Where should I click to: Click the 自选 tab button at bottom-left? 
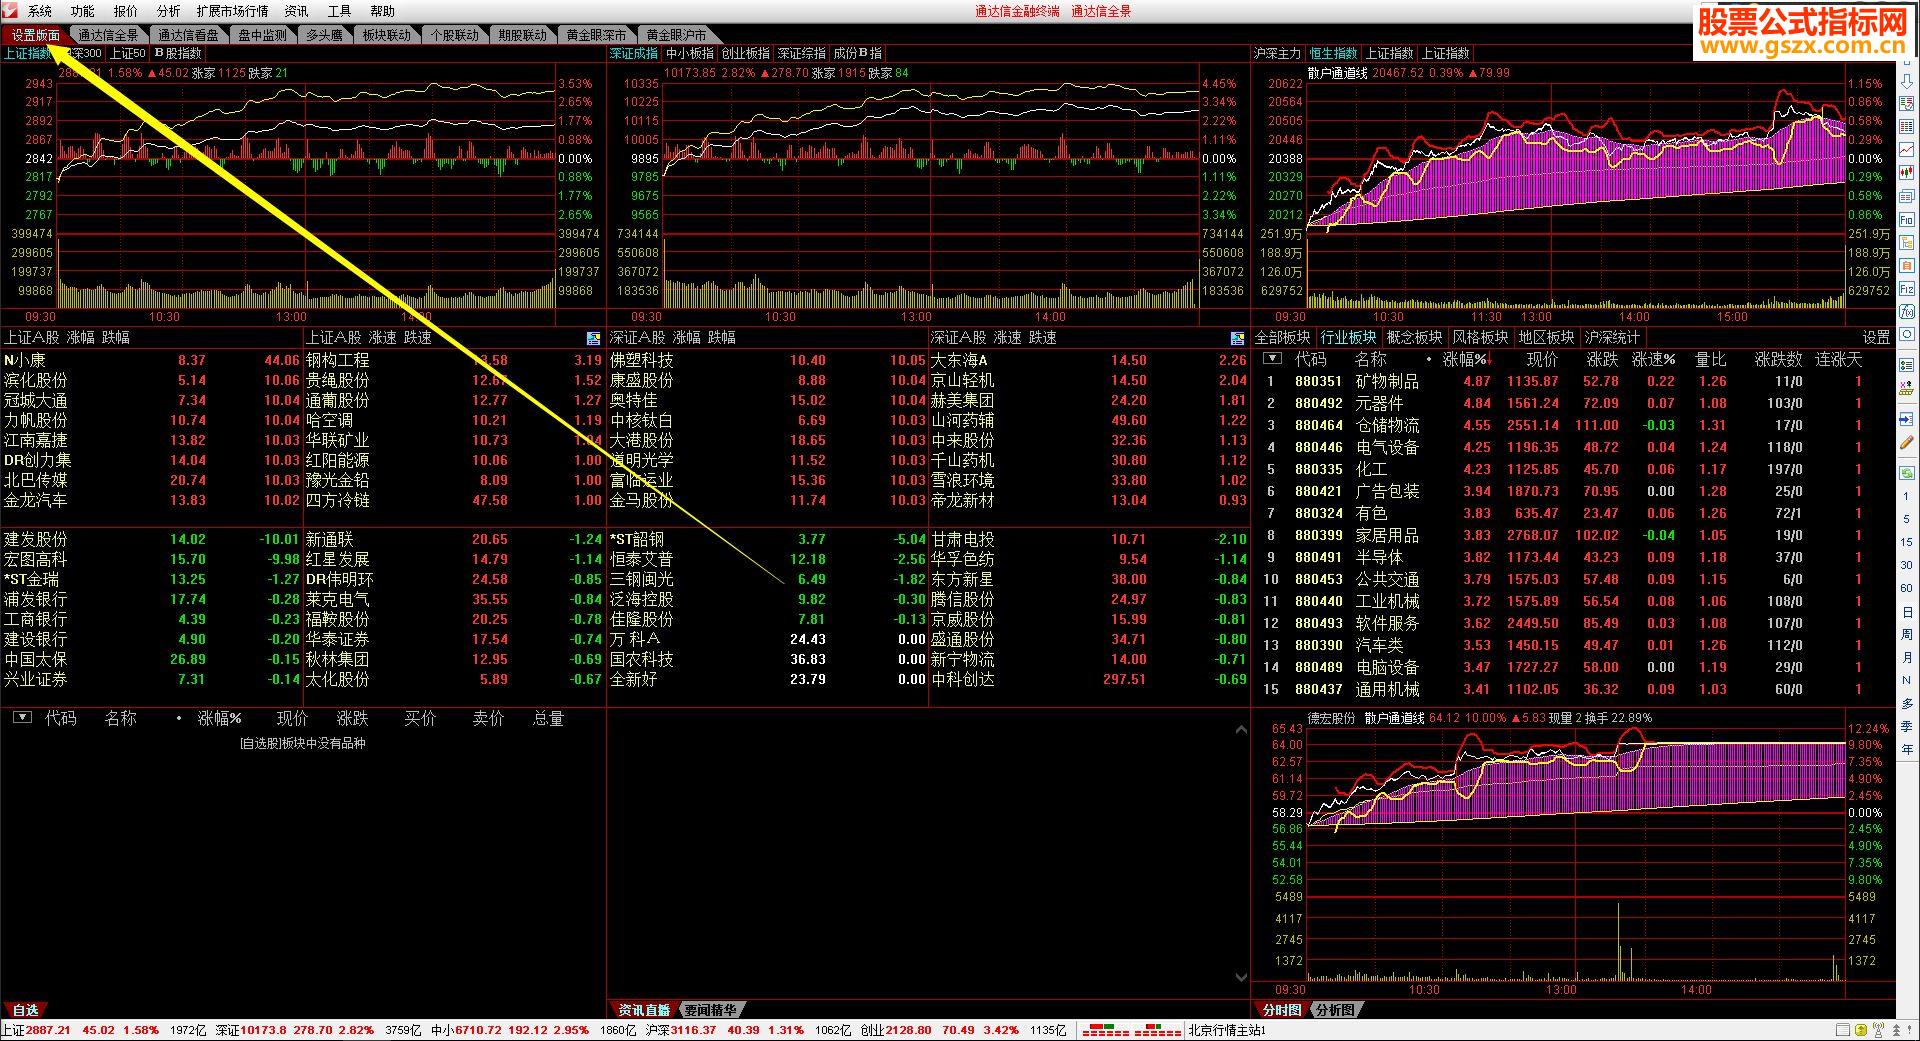(25, 1010)
